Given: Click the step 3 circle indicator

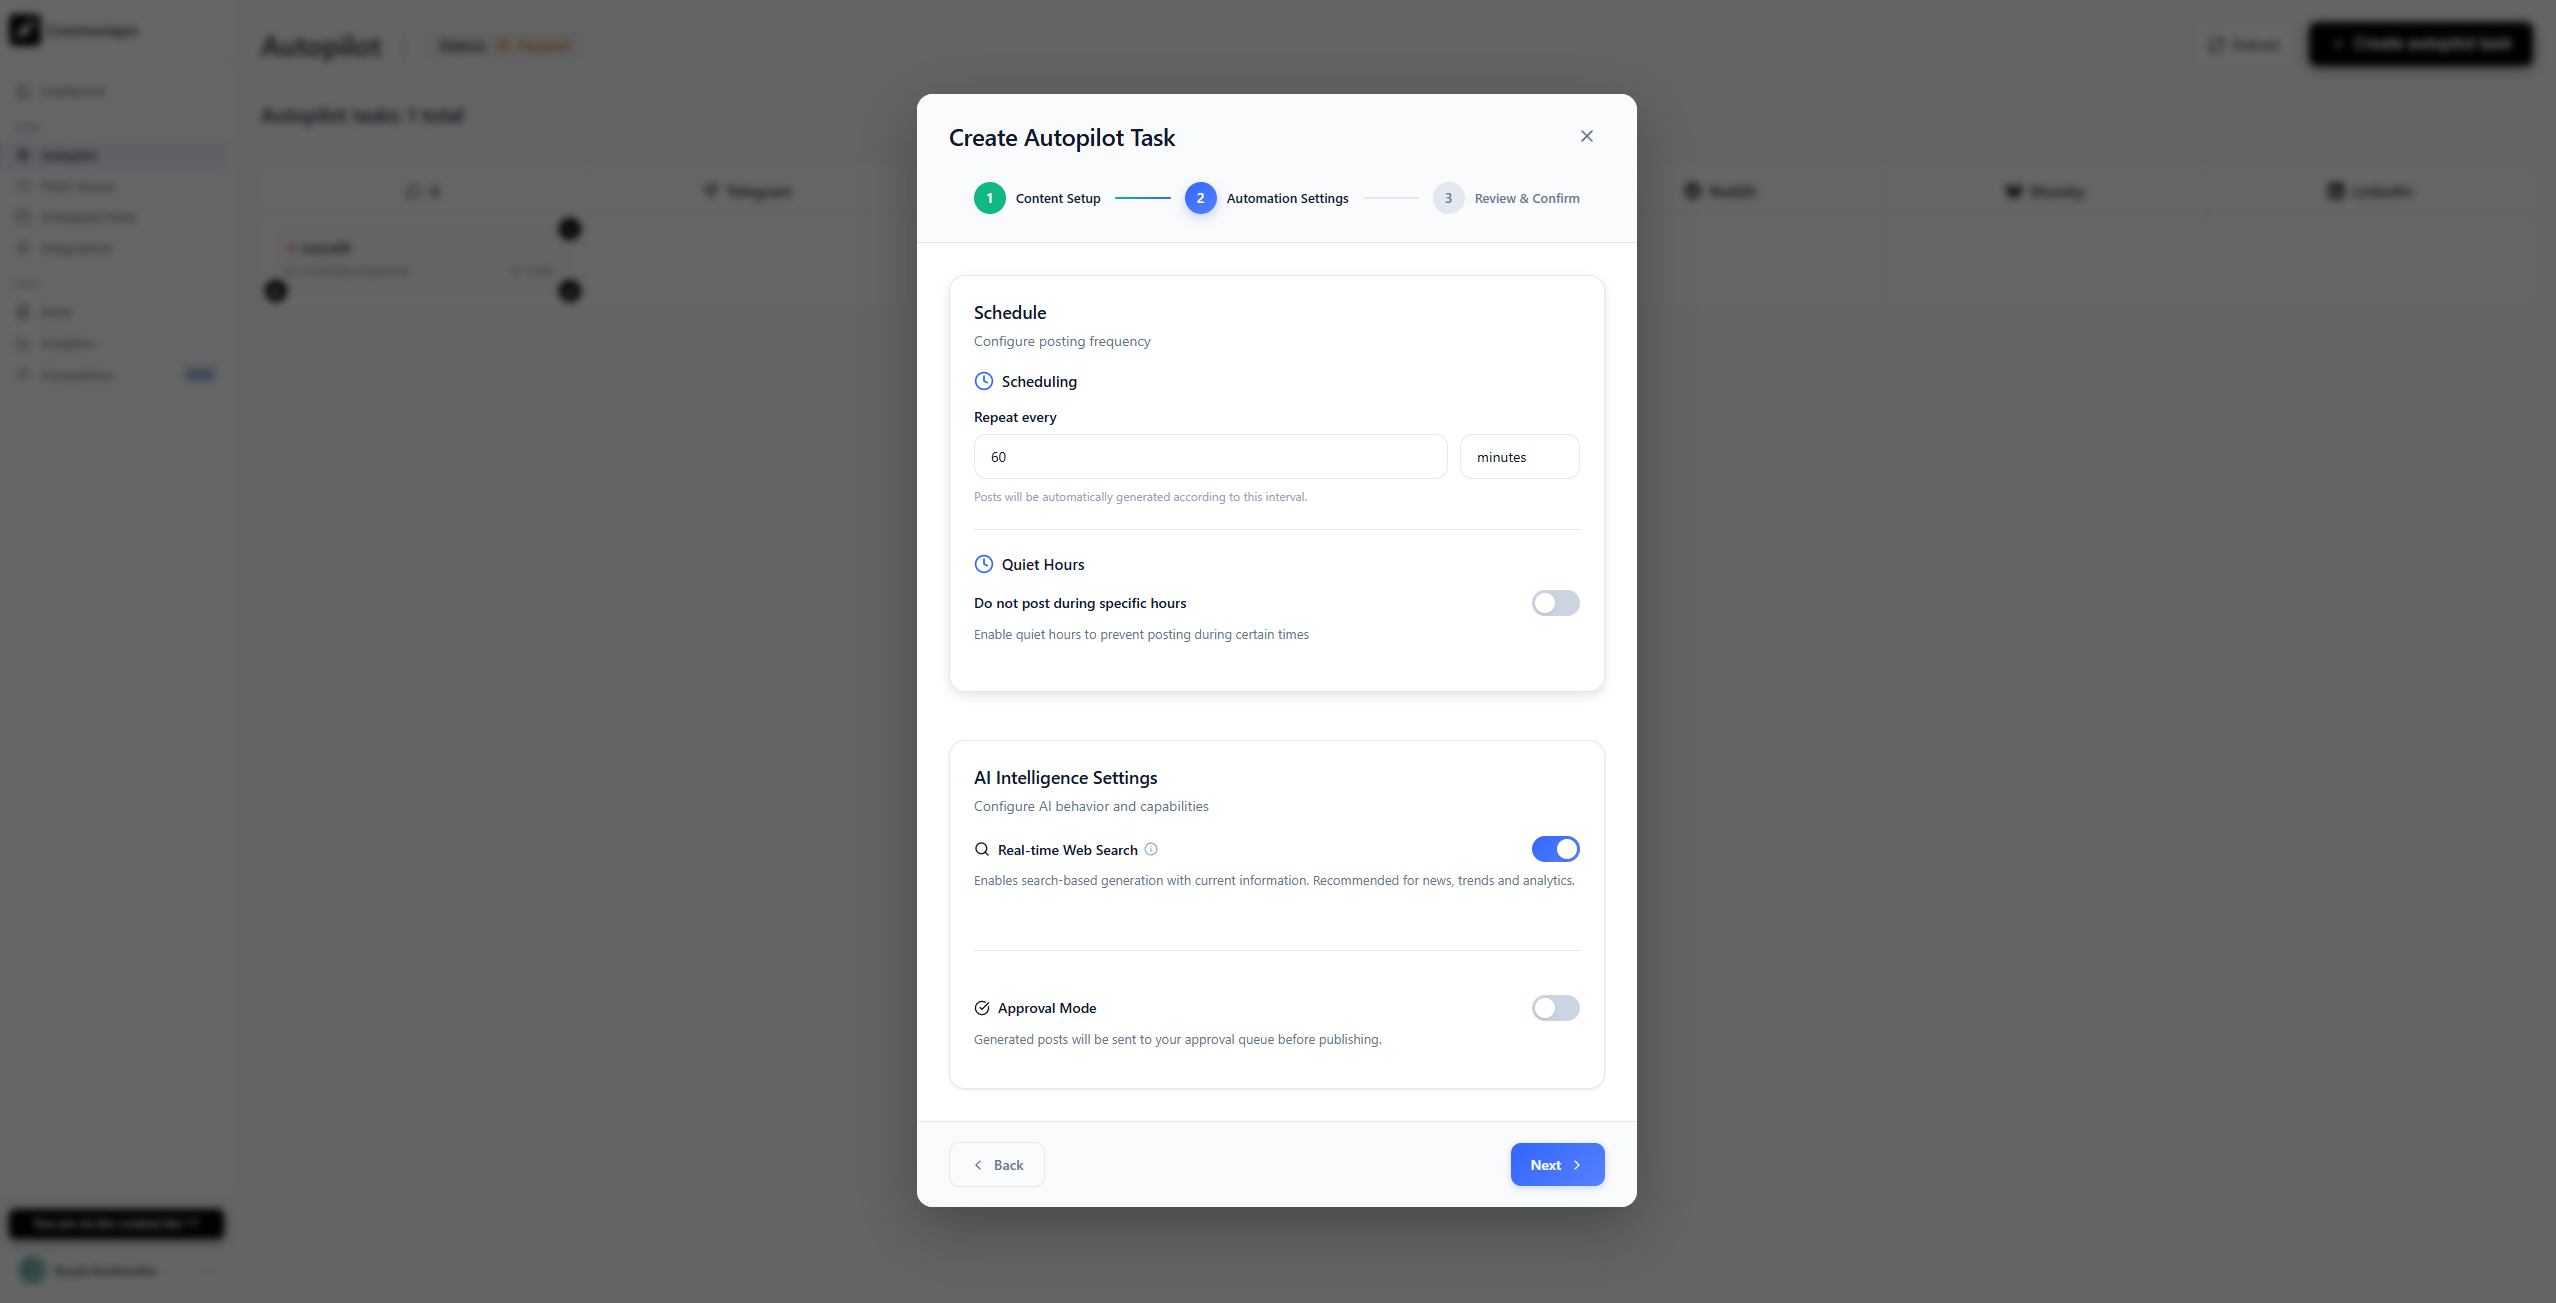Looking at the screenshot, I should (x=1448, y=198).
